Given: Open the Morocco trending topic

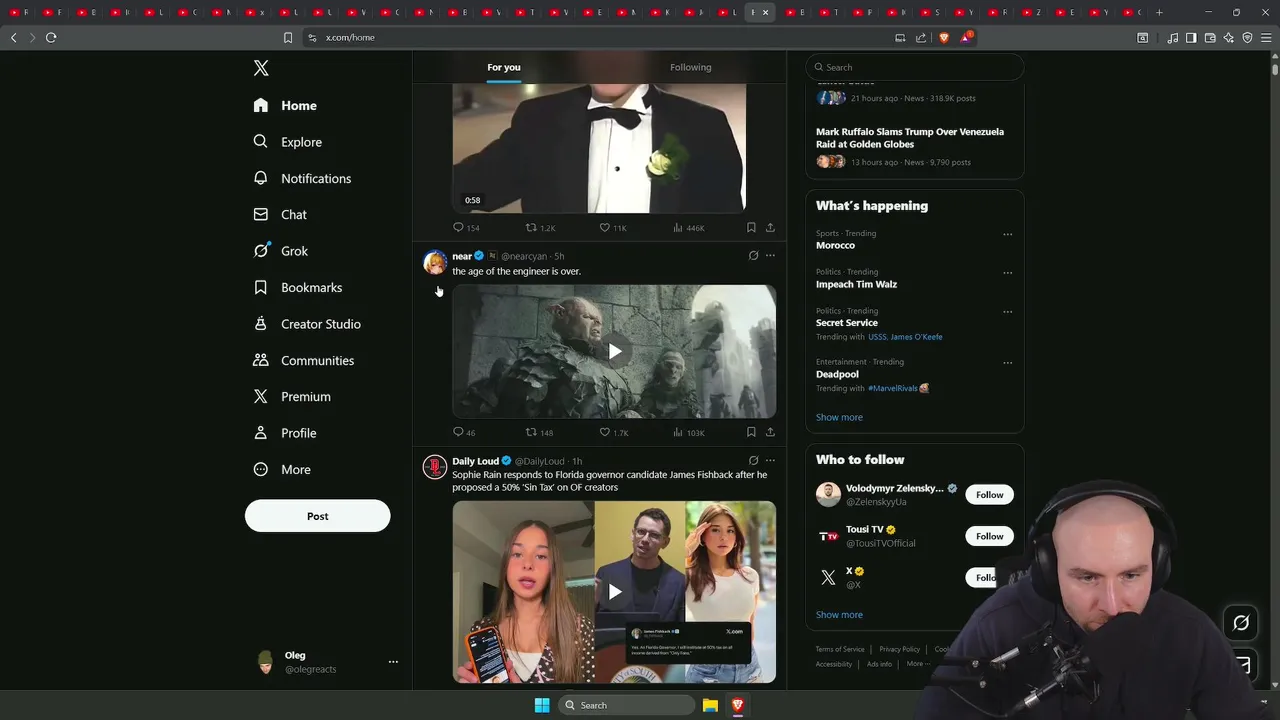Looking at the screenshot, I should pyautogui.click(x=835, y=245).
